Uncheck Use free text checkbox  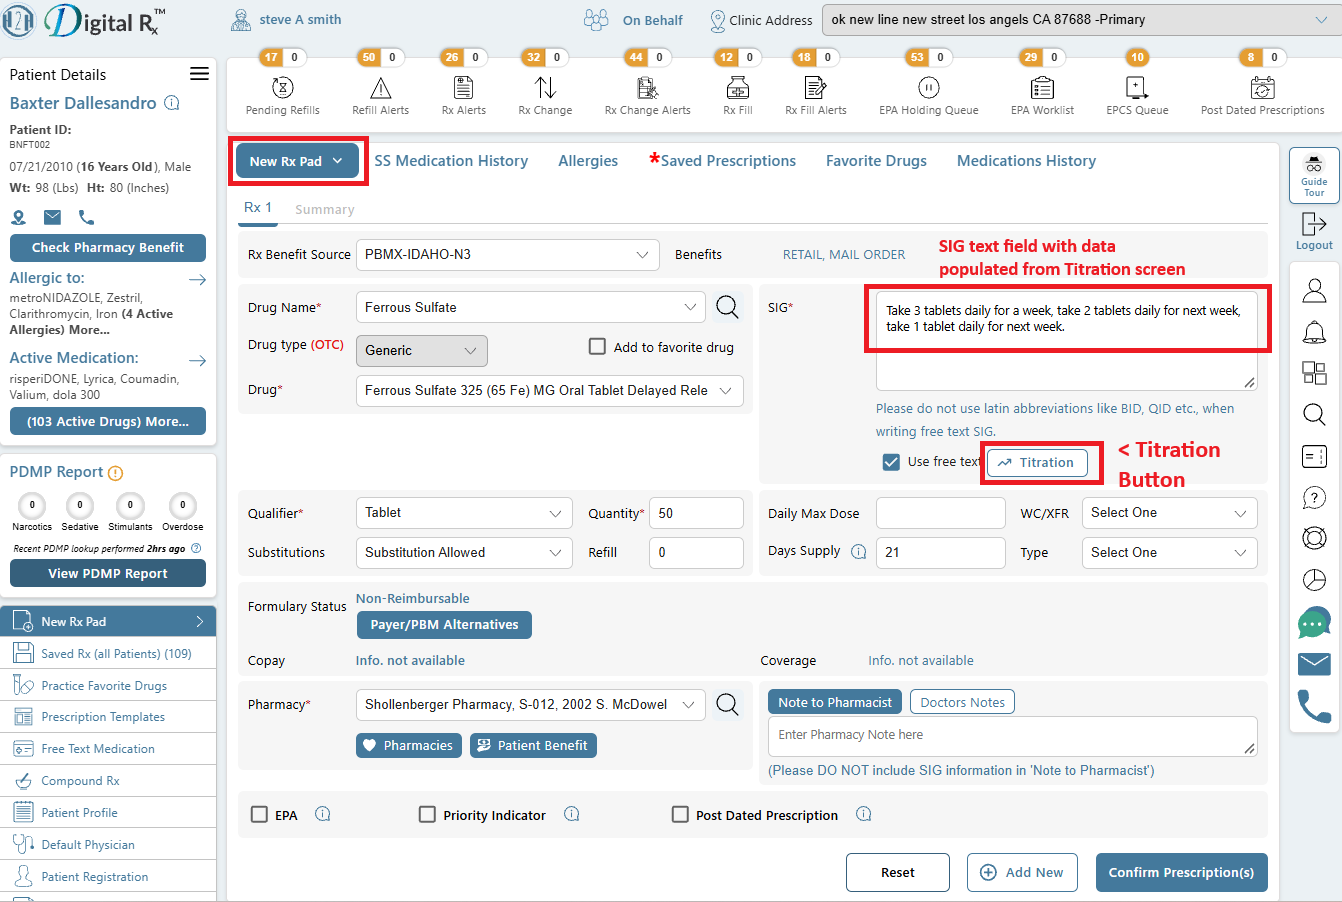point(891,462)
